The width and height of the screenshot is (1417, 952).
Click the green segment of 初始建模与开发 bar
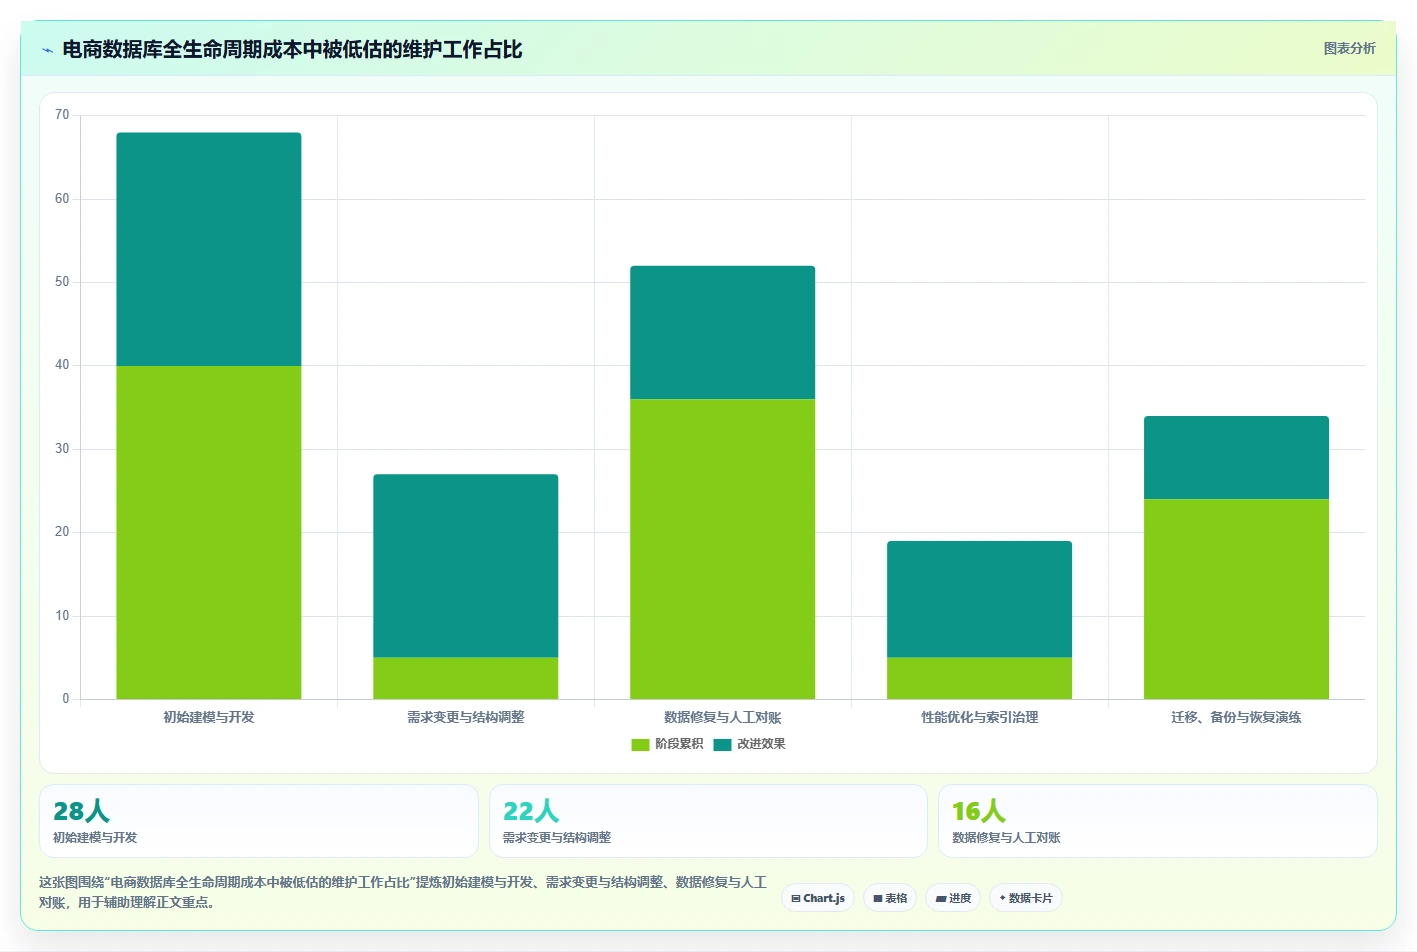pyautogui.click(x=209, y=532)
